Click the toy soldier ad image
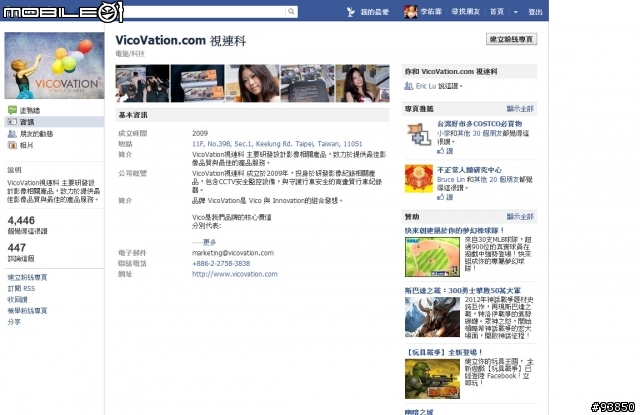 tap(432, 379)
